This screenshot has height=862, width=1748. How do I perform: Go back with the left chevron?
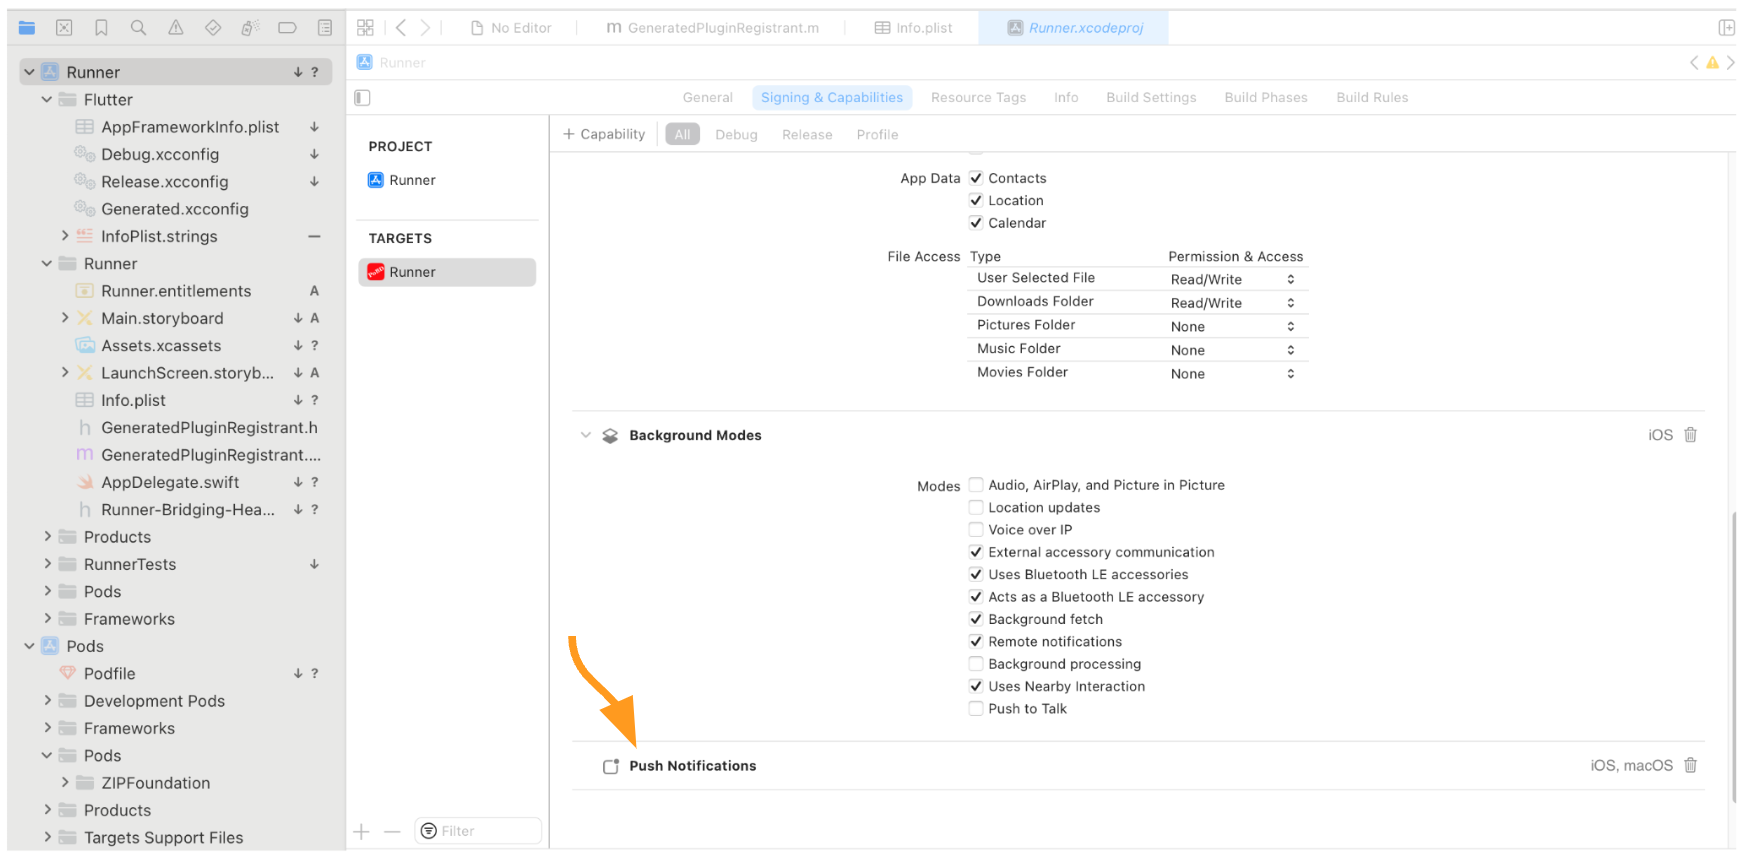pos(400,28)
